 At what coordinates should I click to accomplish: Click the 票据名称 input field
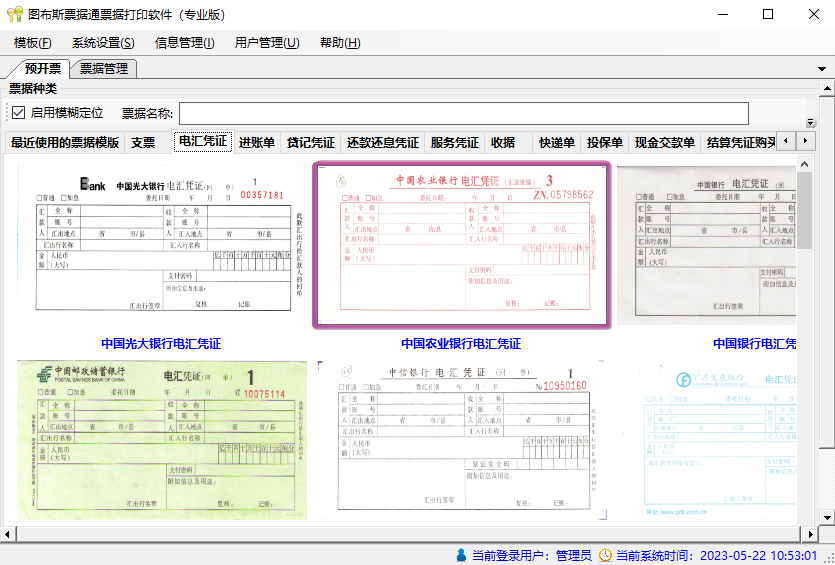[464, 113]
